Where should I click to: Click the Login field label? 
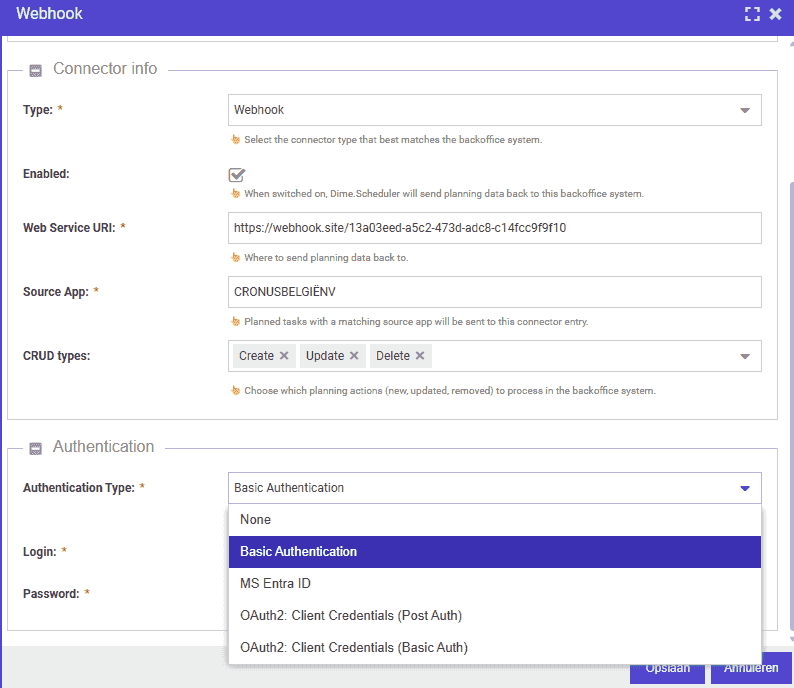coord(39,552)
